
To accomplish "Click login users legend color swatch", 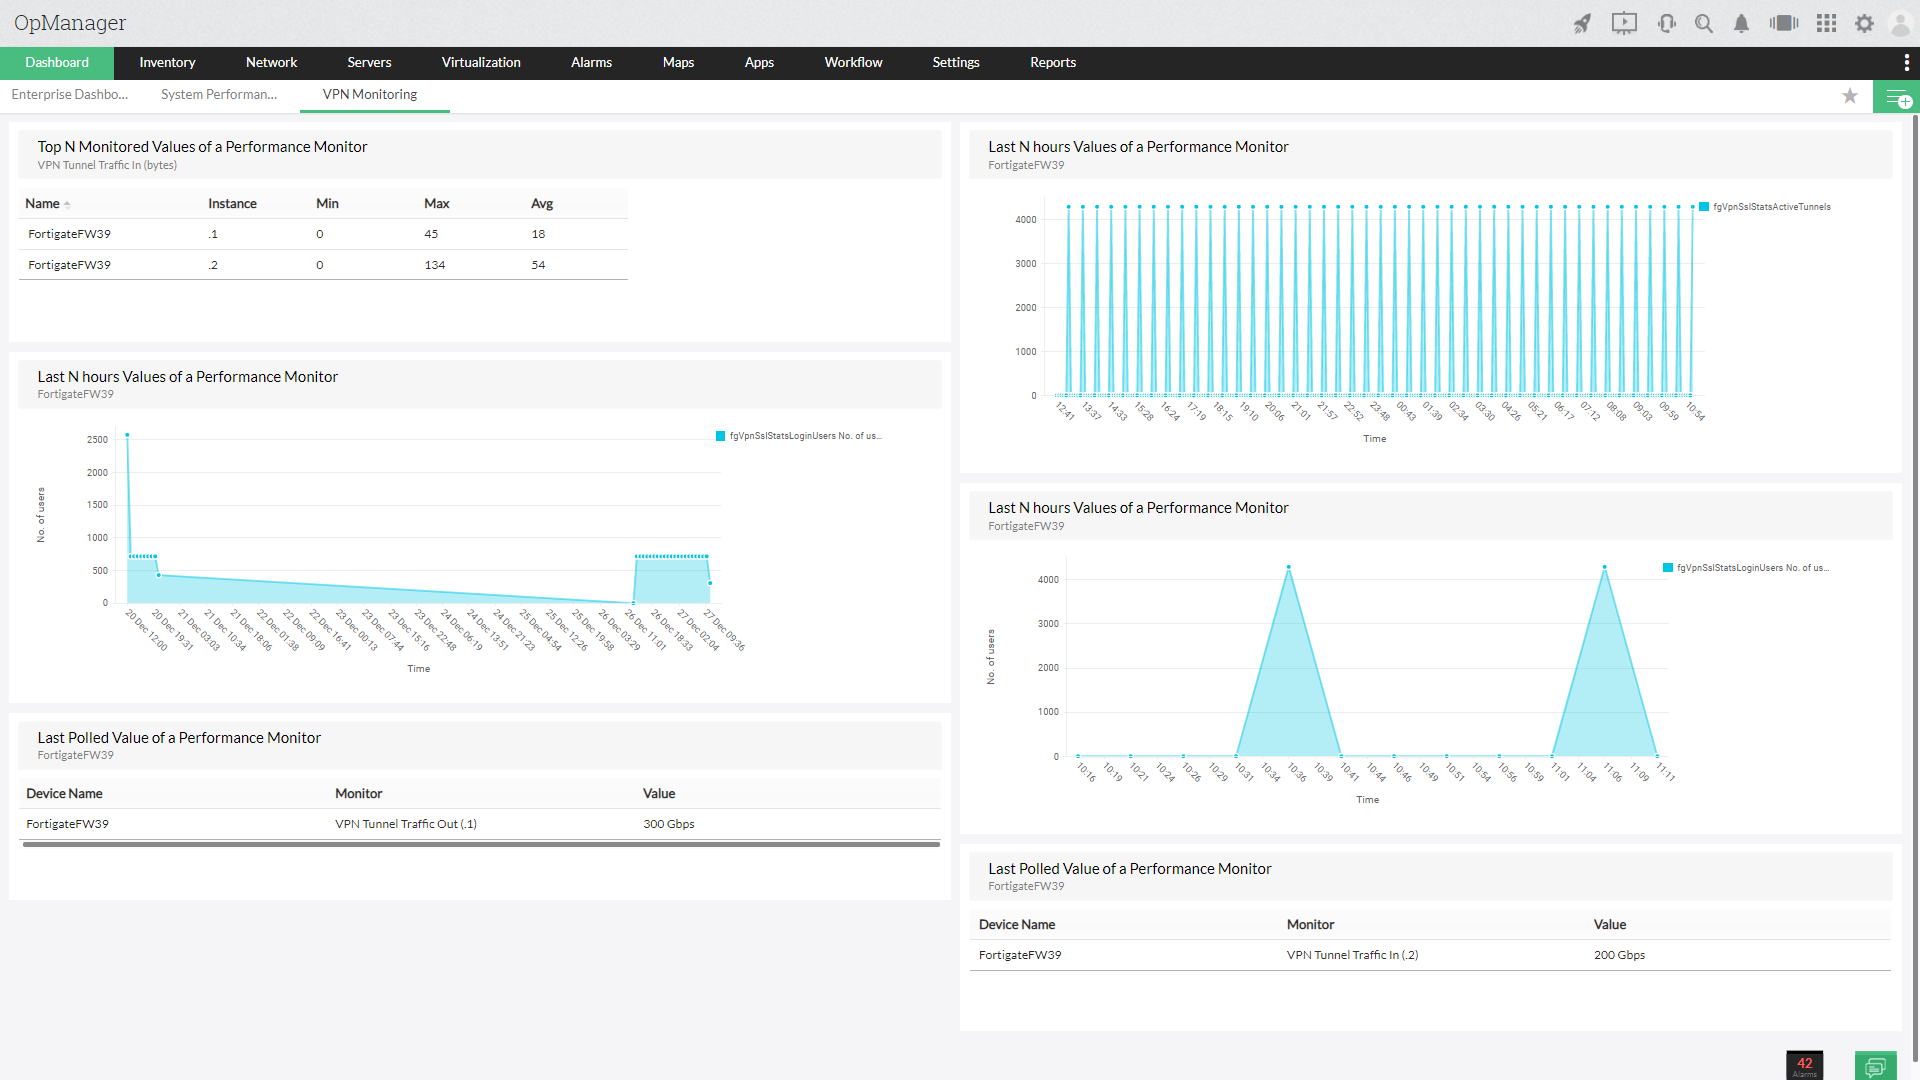I will click(x=720, y=436).
